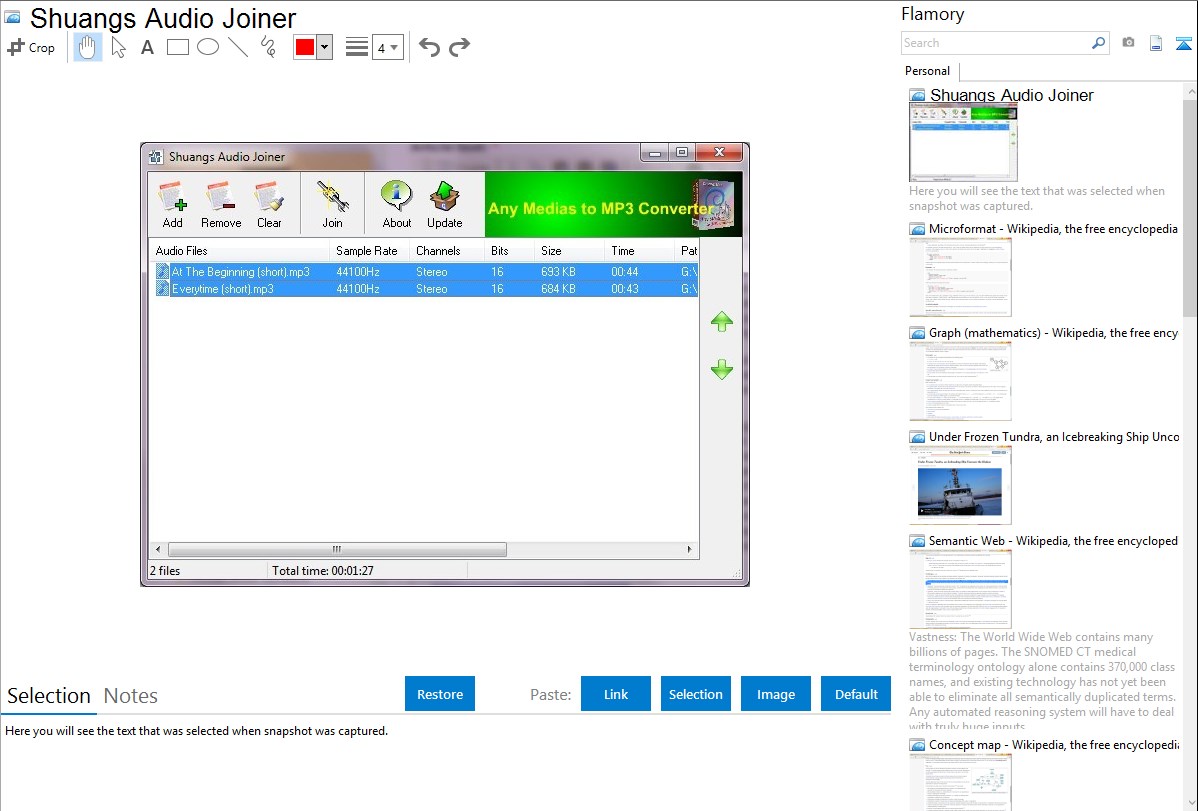Click the file list scroll left arrow
Viewport: 1198px width, 811px height.
point(158,550)
